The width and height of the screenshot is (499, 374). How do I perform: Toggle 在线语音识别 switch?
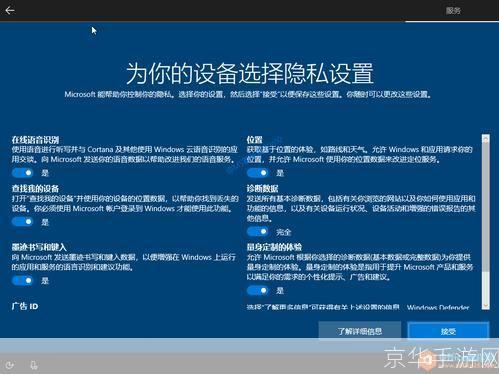point(22,173)
